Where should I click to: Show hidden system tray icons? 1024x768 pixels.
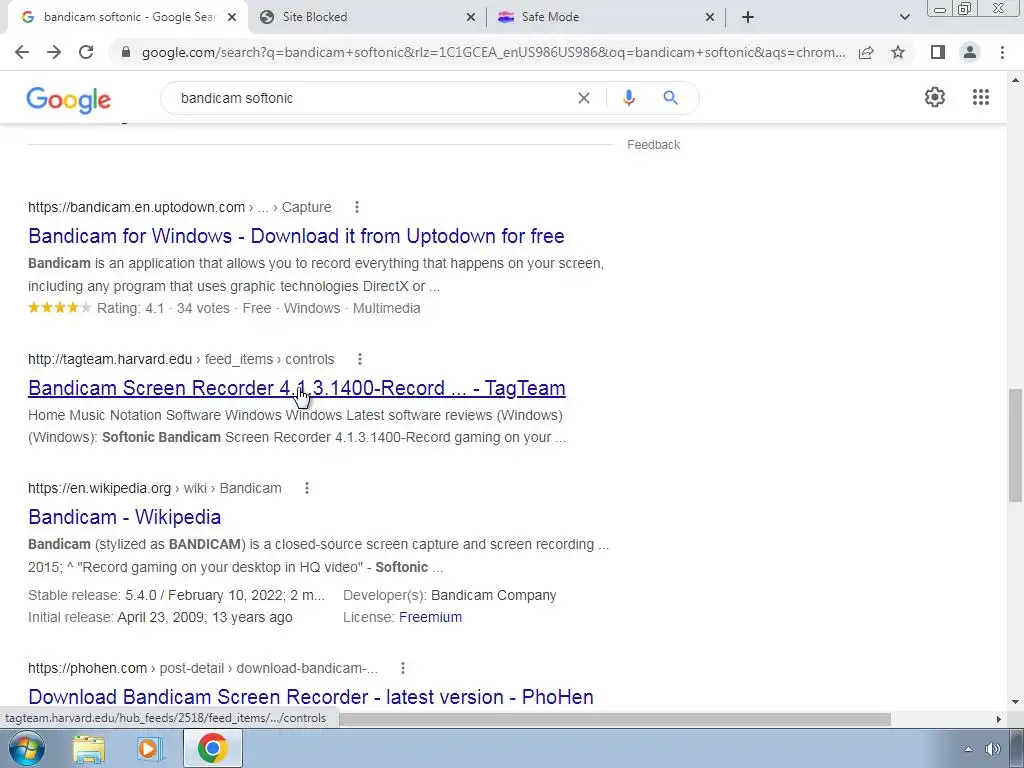968,749
